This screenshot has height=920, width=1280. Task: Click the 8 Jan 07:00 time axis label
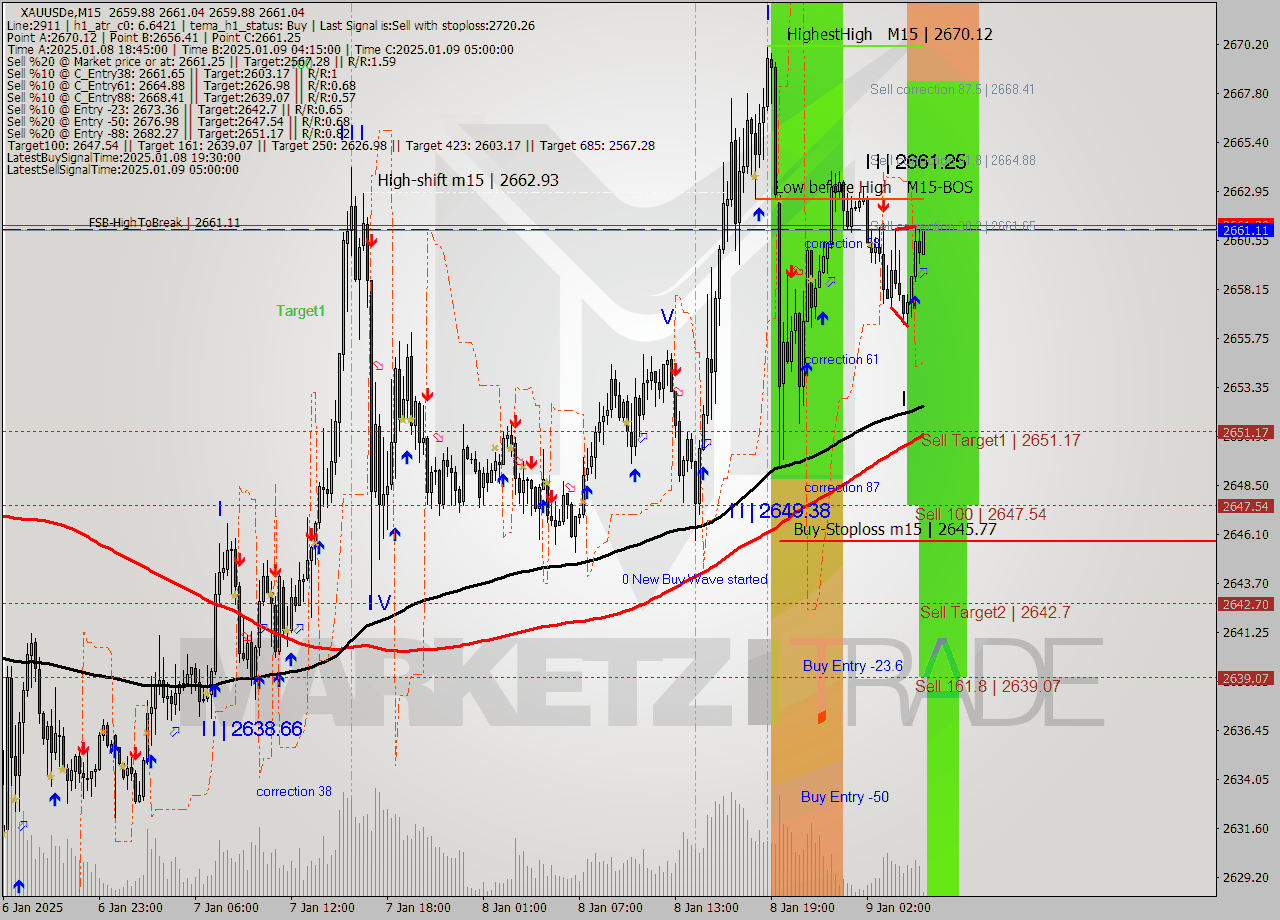610,908
